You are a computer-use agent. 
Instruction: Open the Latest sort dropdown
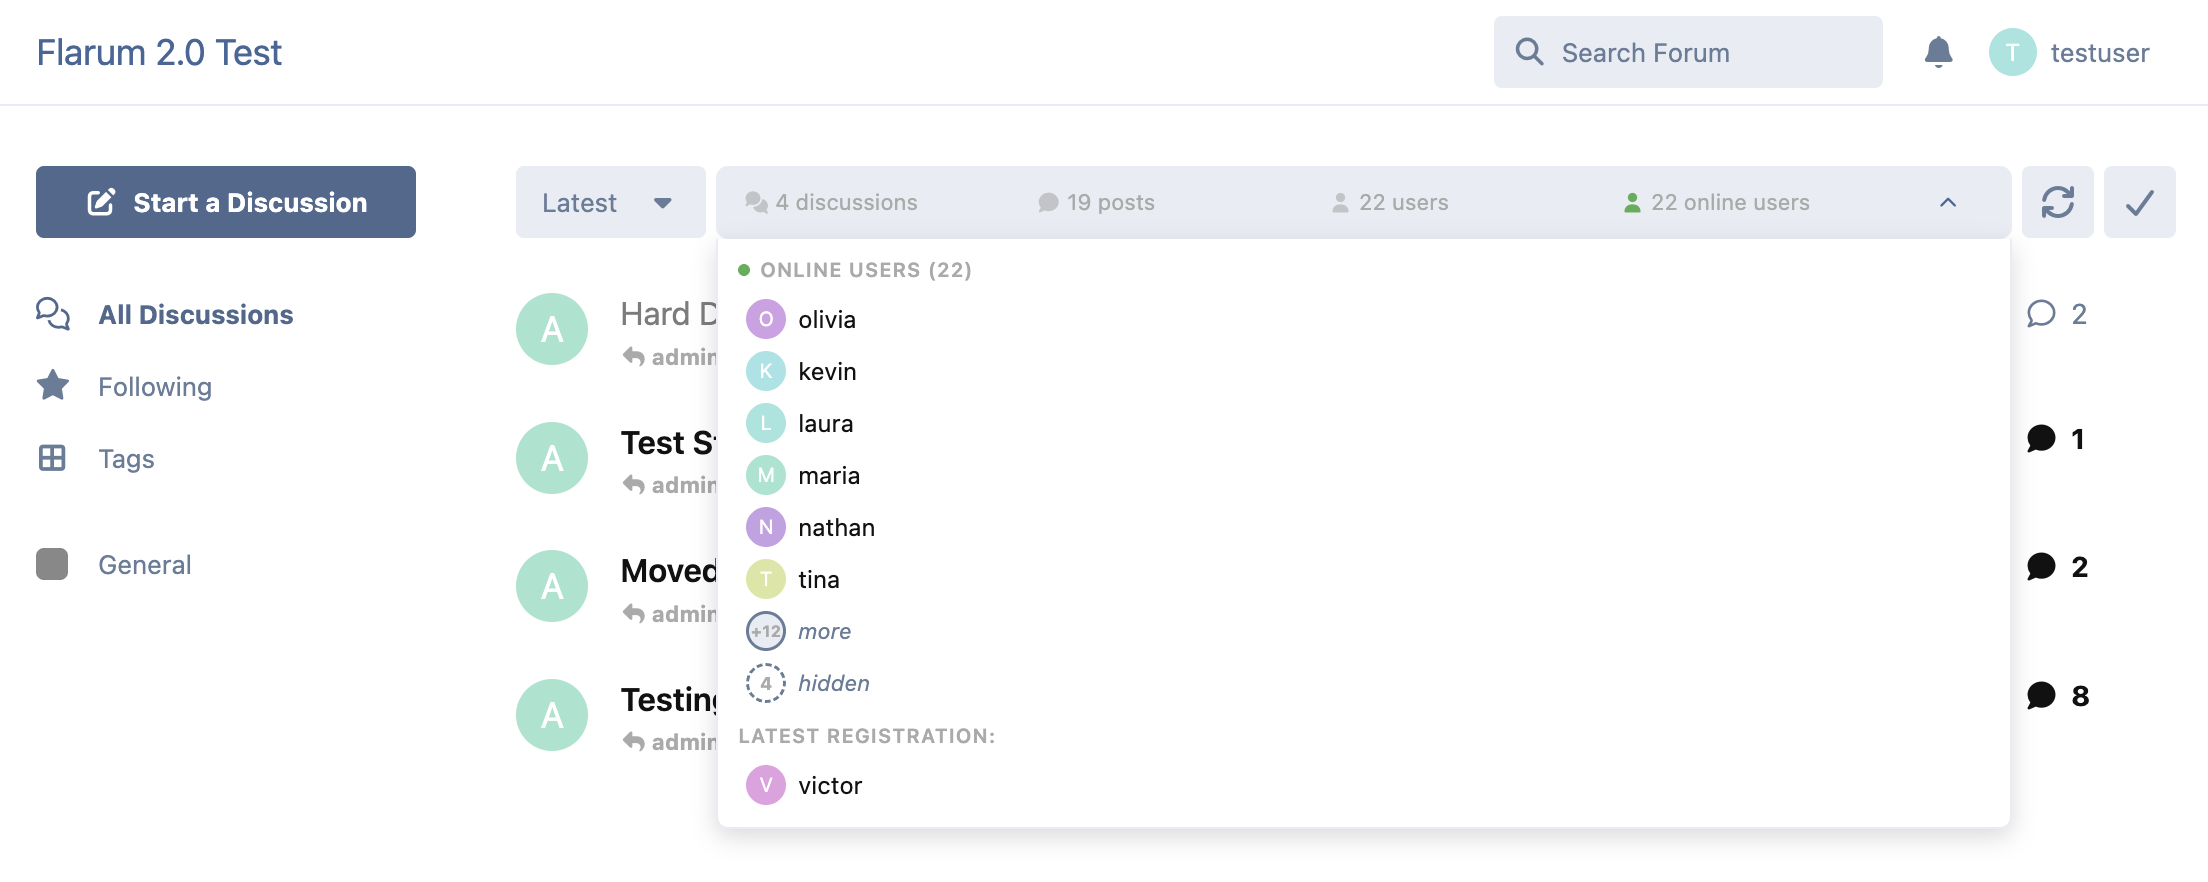[609, 202]
